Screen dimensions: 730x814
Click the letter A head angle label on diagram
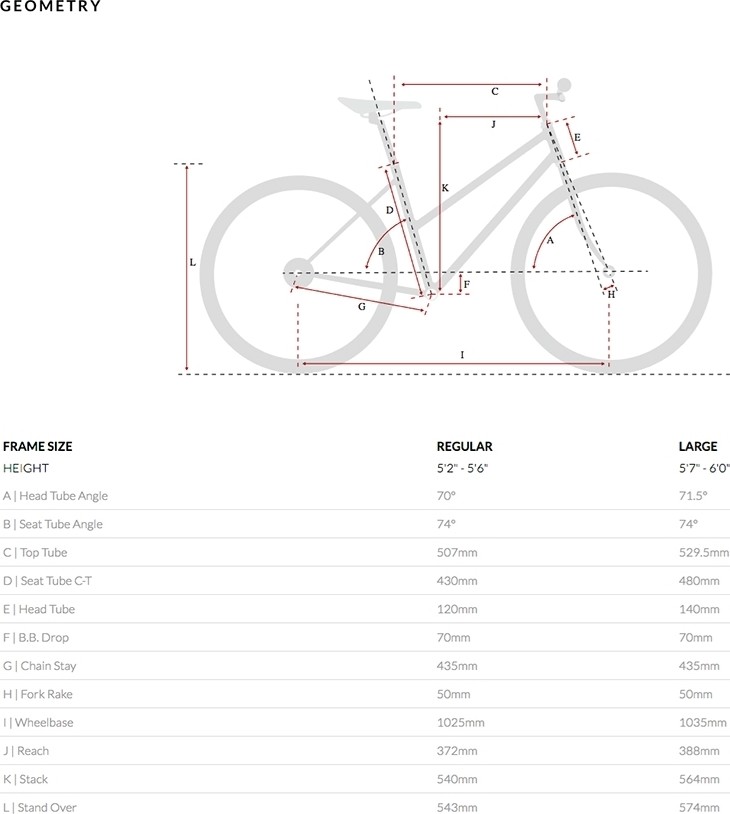click(x=550, y=240)
